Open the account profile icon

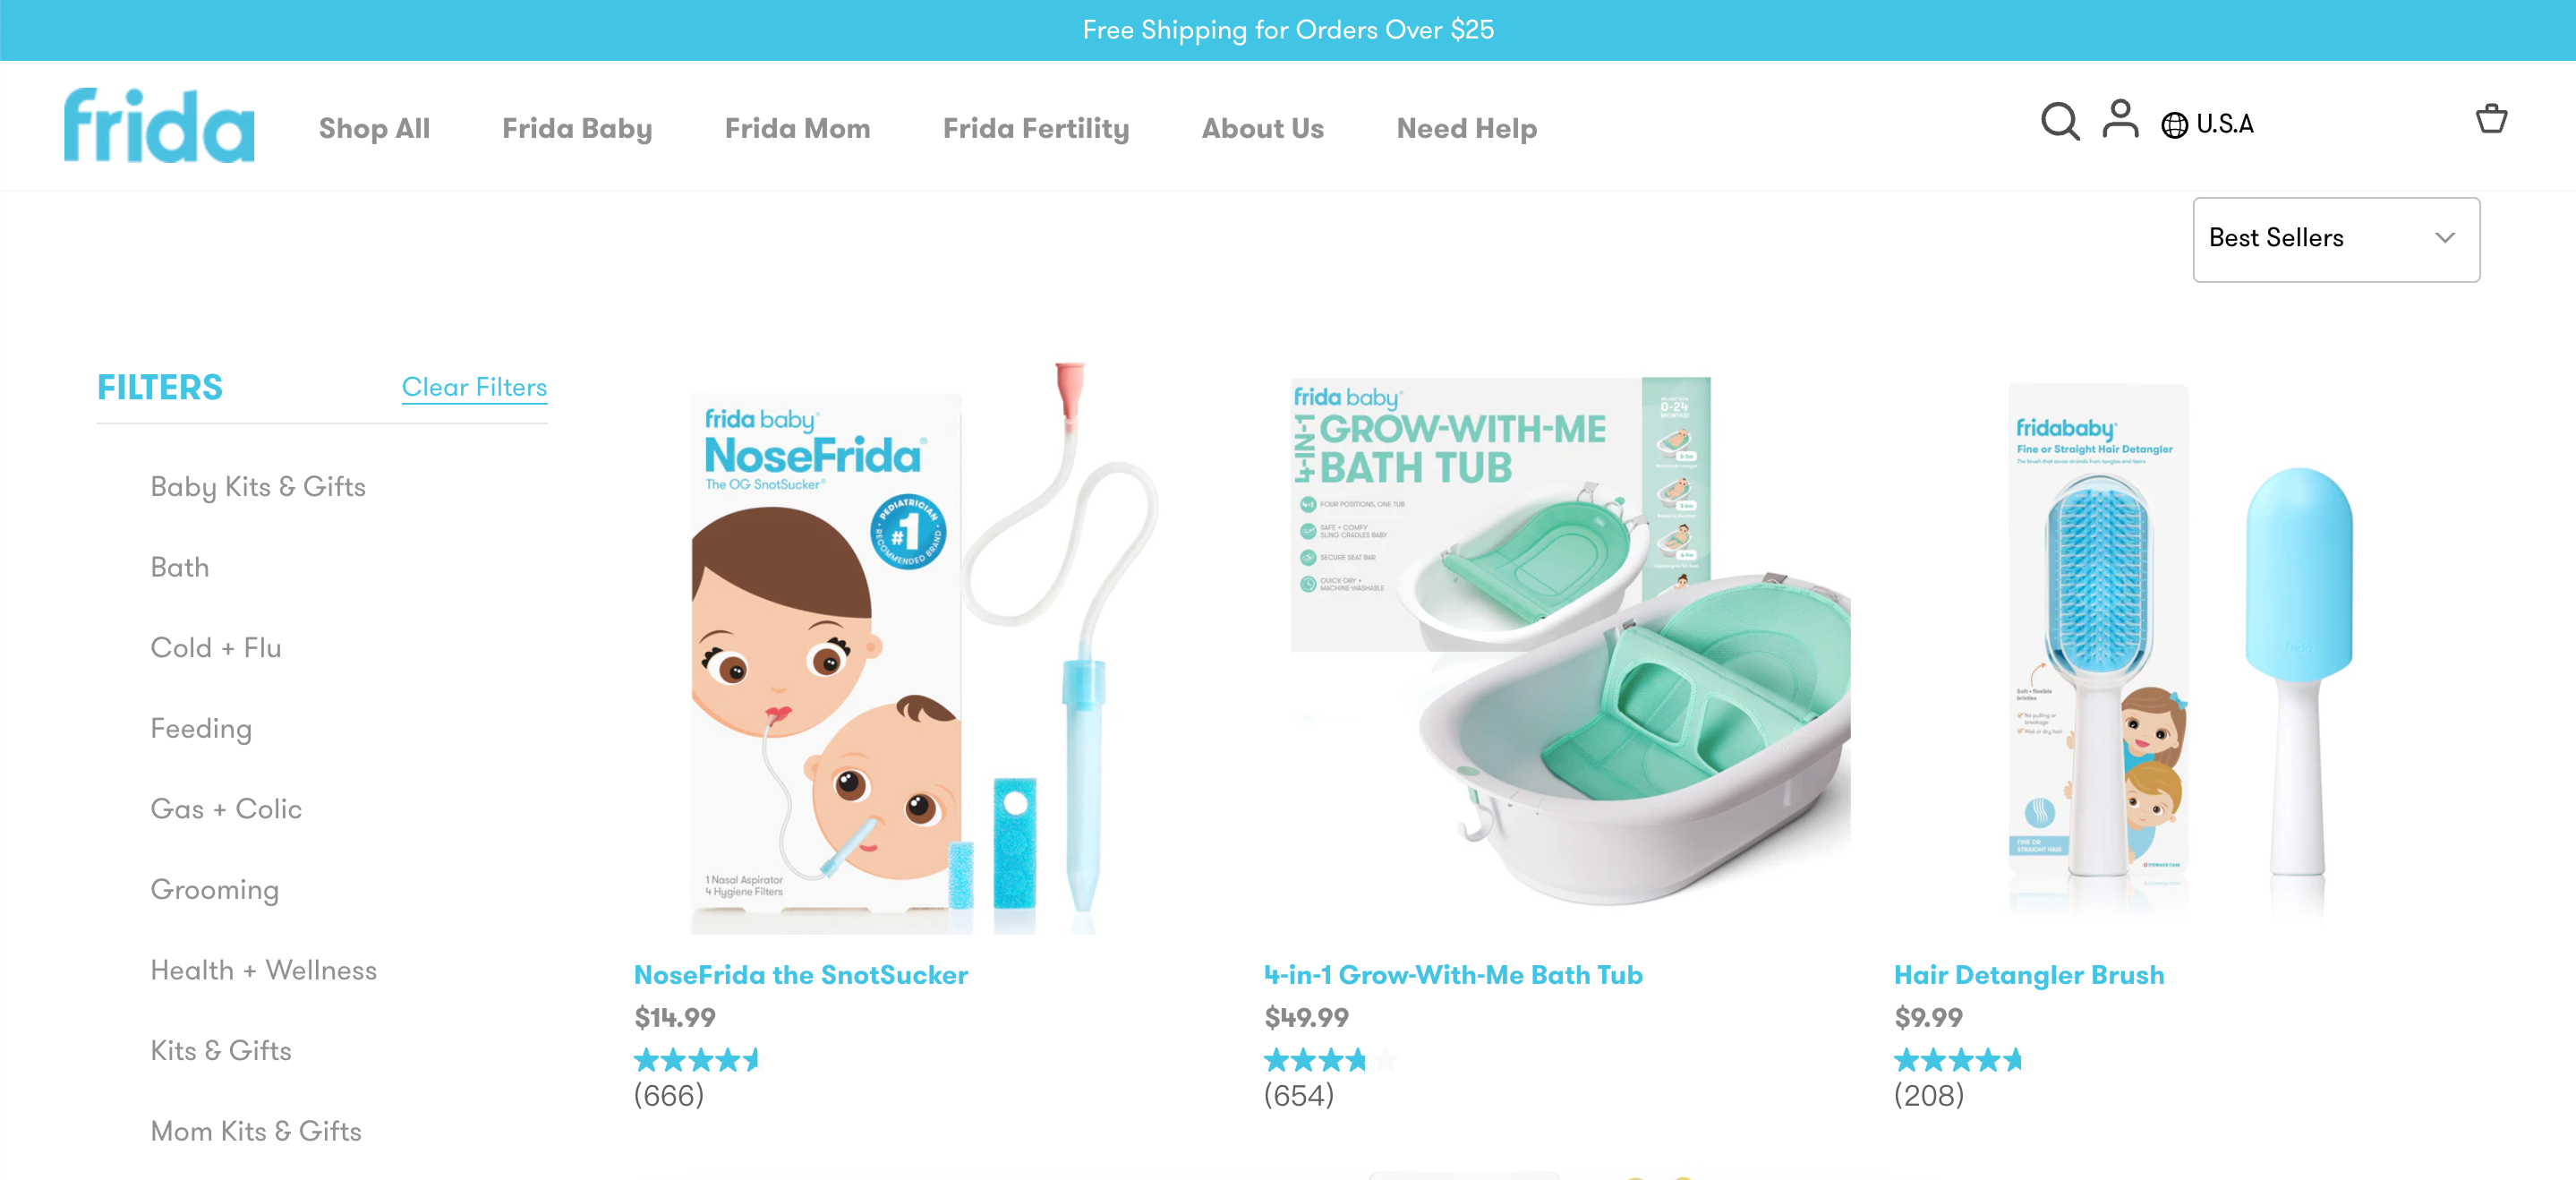pos(2120,119)
